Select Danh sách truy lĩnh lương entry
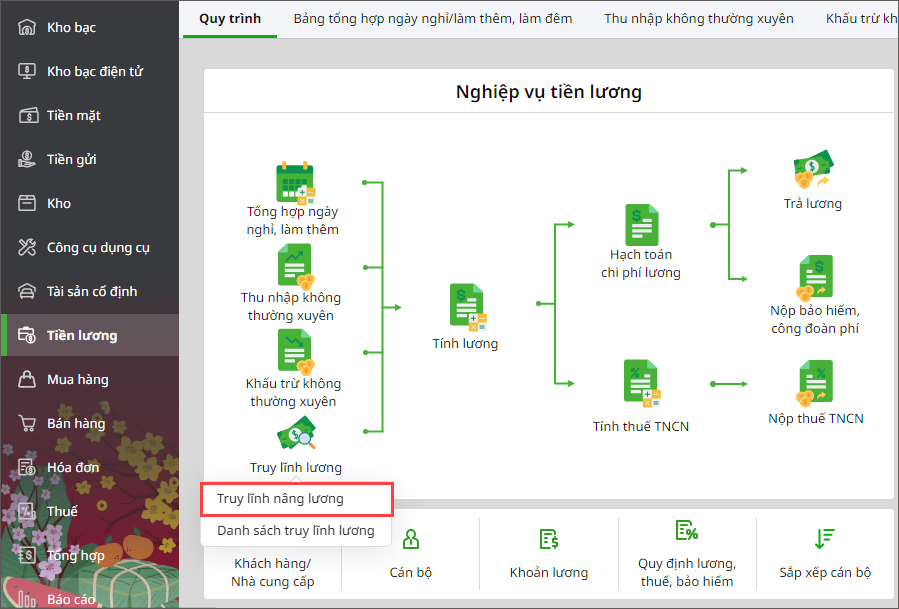Image resolution: width=899 pixels, height=609 pixels. point(296,531)
